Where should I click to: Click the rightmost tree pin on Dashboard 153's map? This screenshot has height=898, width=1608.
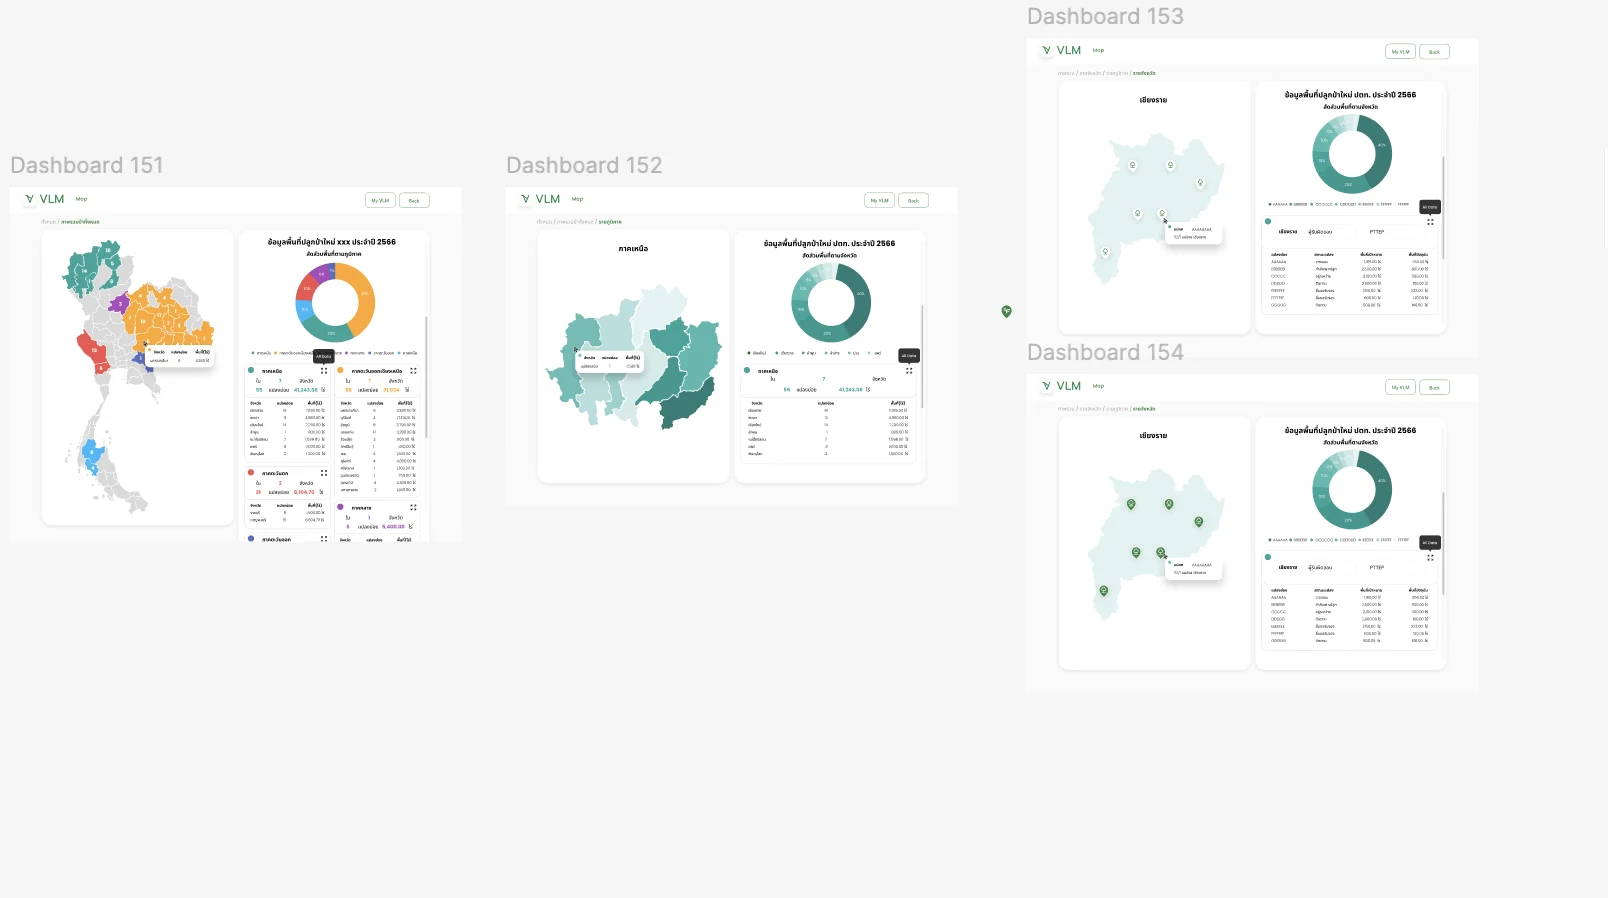[x=1200, y=182]
